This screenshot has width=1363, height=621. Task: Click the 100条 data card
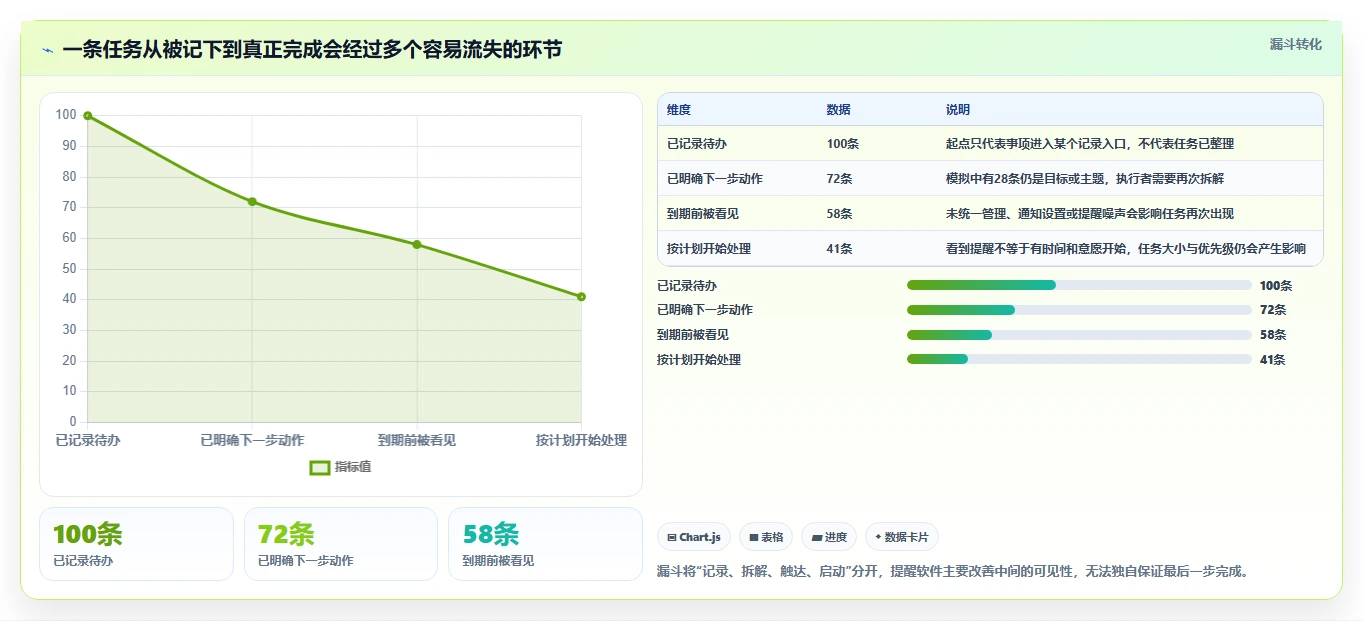tap(136, 544)
